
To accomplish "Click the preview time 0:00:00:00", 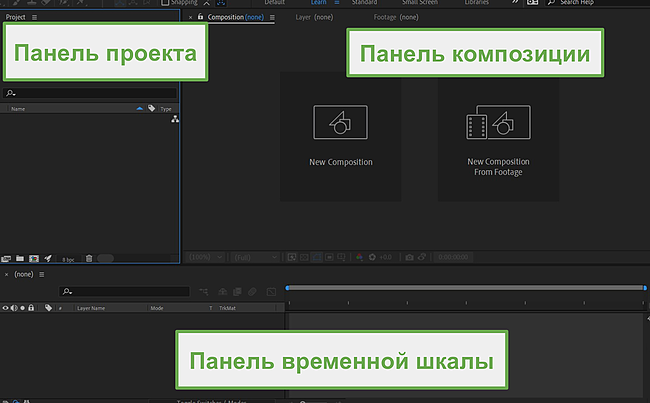I will [x=453, y=257].
